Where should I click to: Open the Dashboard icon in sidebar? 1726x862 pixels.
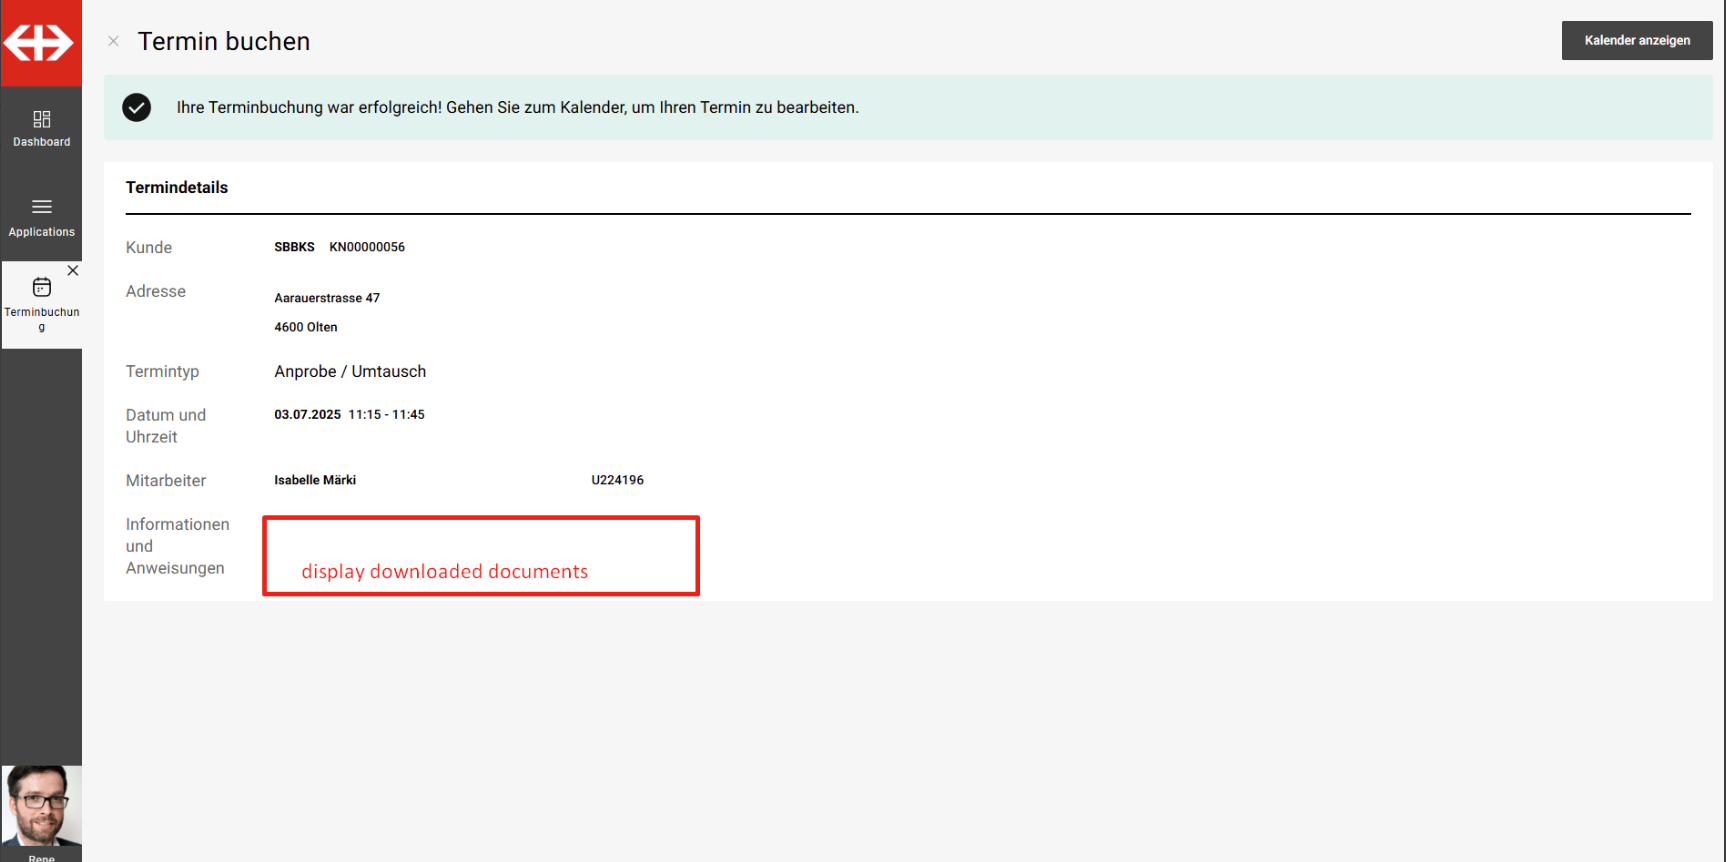point(42,120)
